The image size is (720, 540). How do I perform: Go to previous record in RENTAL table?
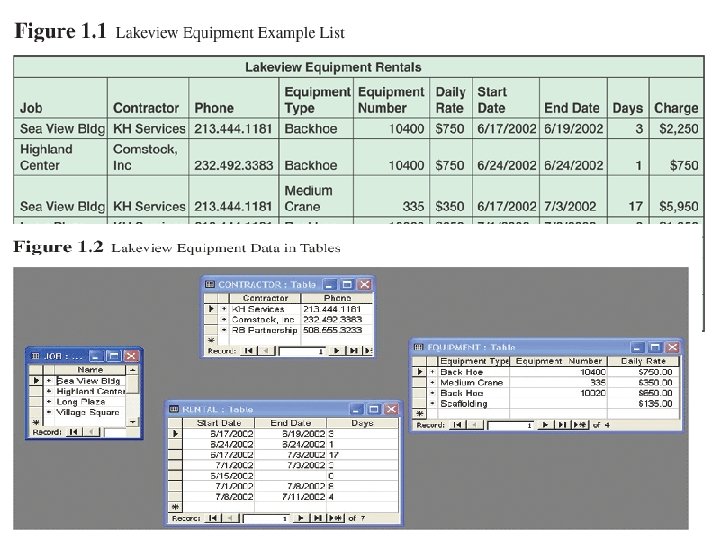tap(229, 518)
